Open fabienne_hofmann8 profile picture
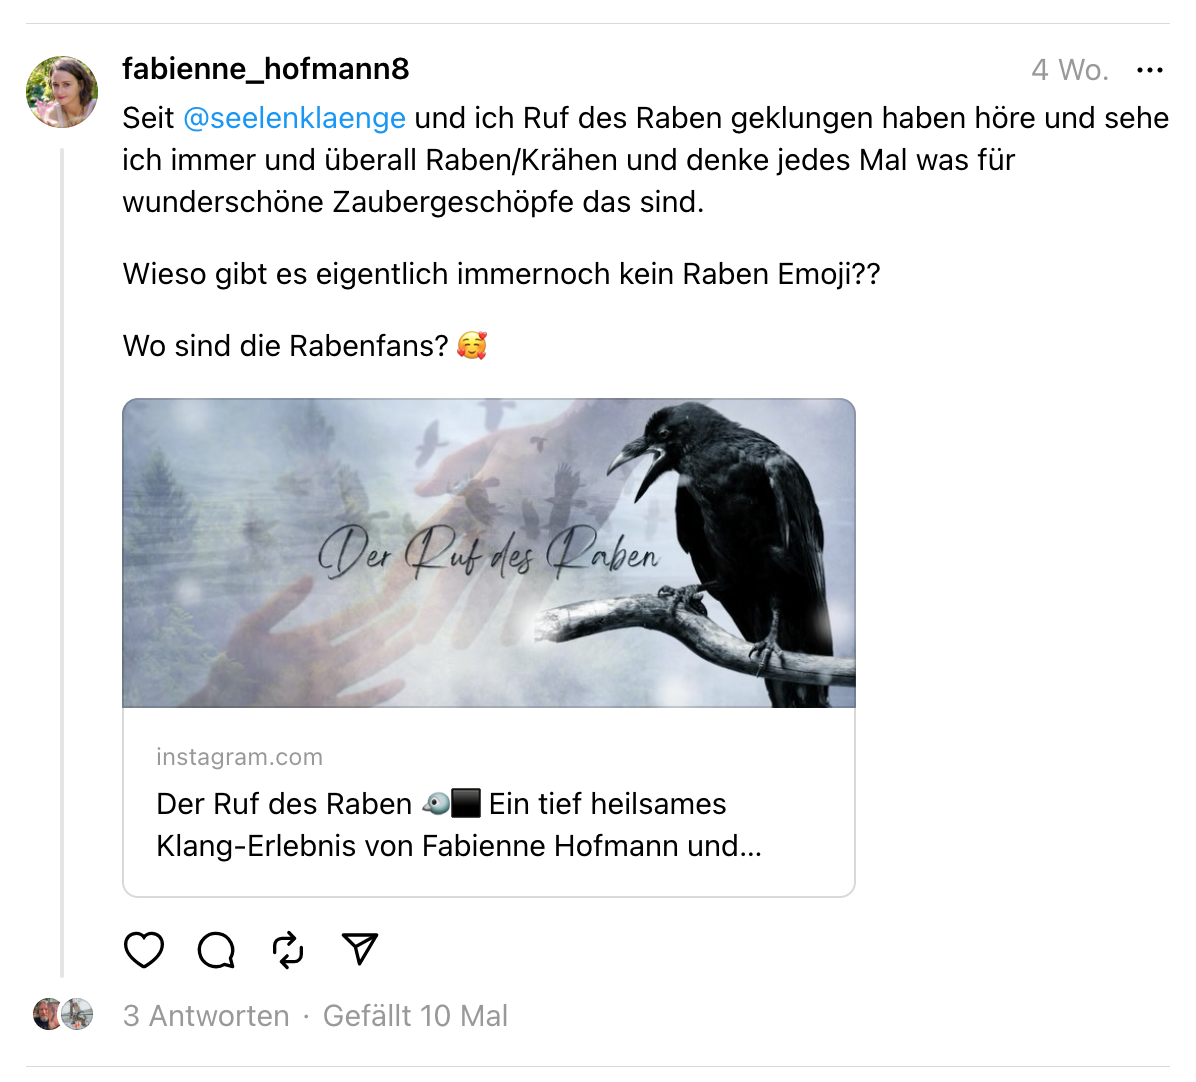1196x1082 pixels. tap(62, 92)
